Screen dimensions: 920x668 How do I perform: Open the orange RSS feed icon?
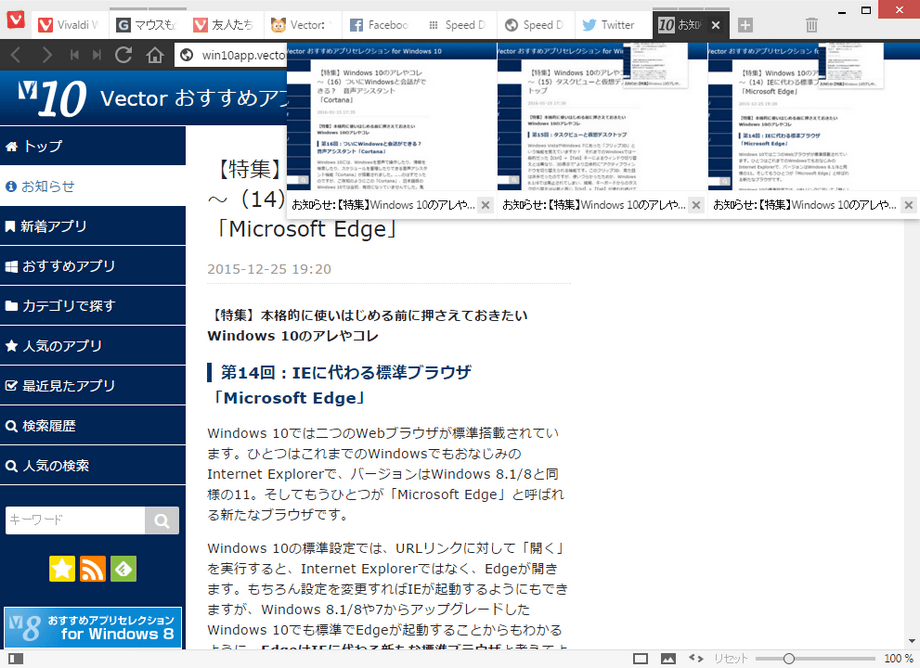click(x=93, y=568)
